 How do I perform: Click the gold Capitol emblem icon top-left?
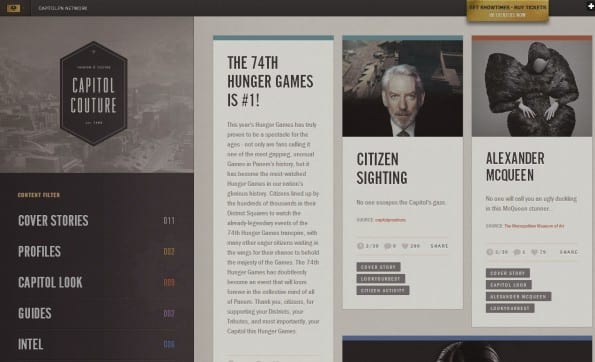13,8
